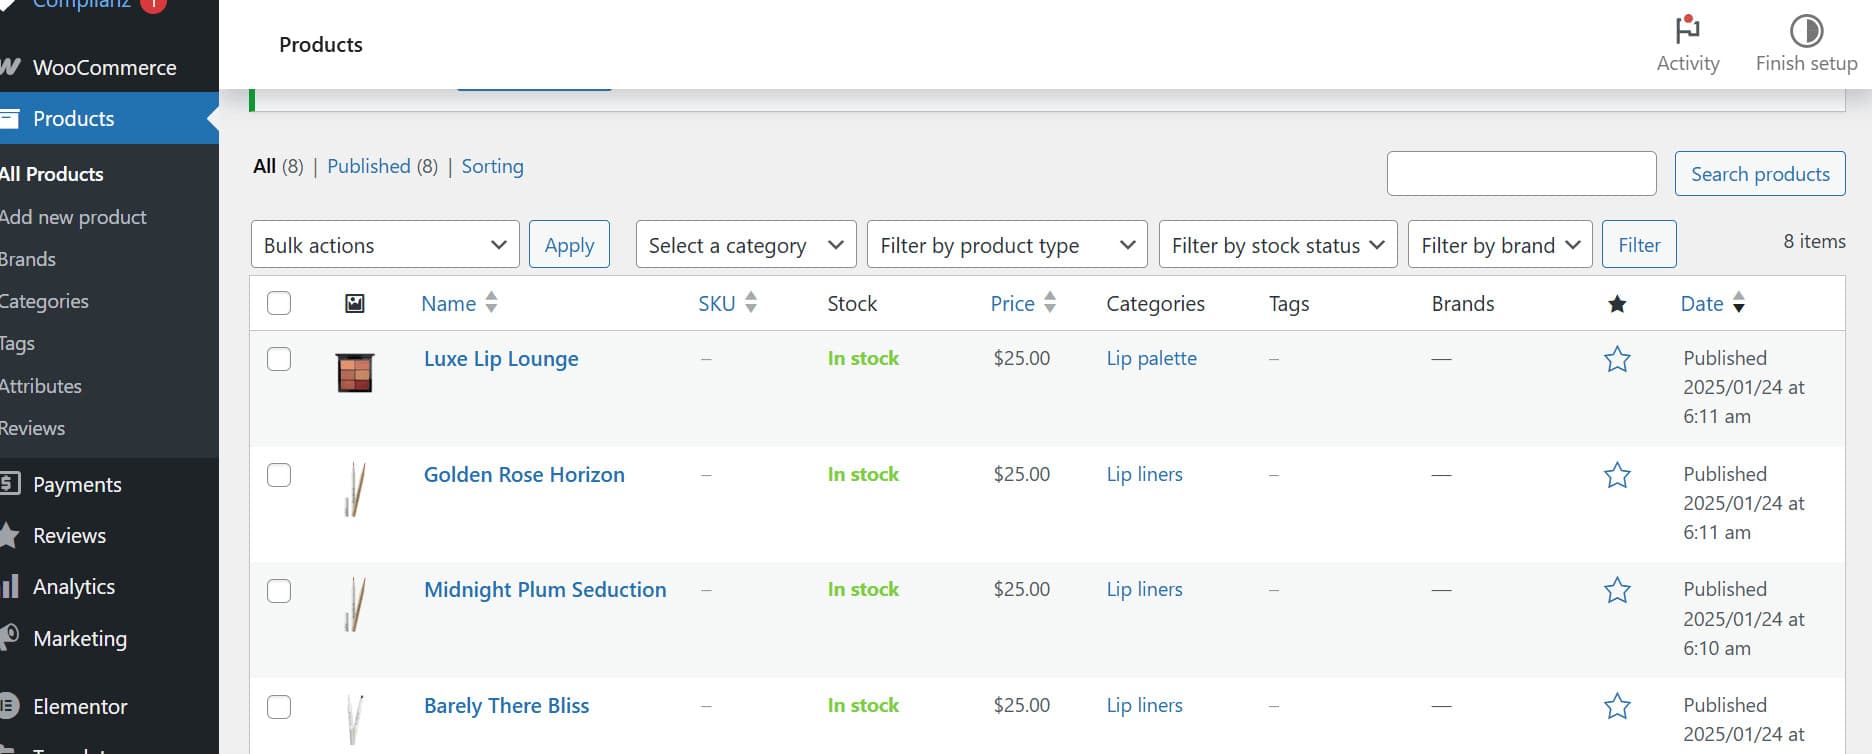1872x754 pixels.
Task: Click the '8 items' count text
Action: coord(1814,241)
